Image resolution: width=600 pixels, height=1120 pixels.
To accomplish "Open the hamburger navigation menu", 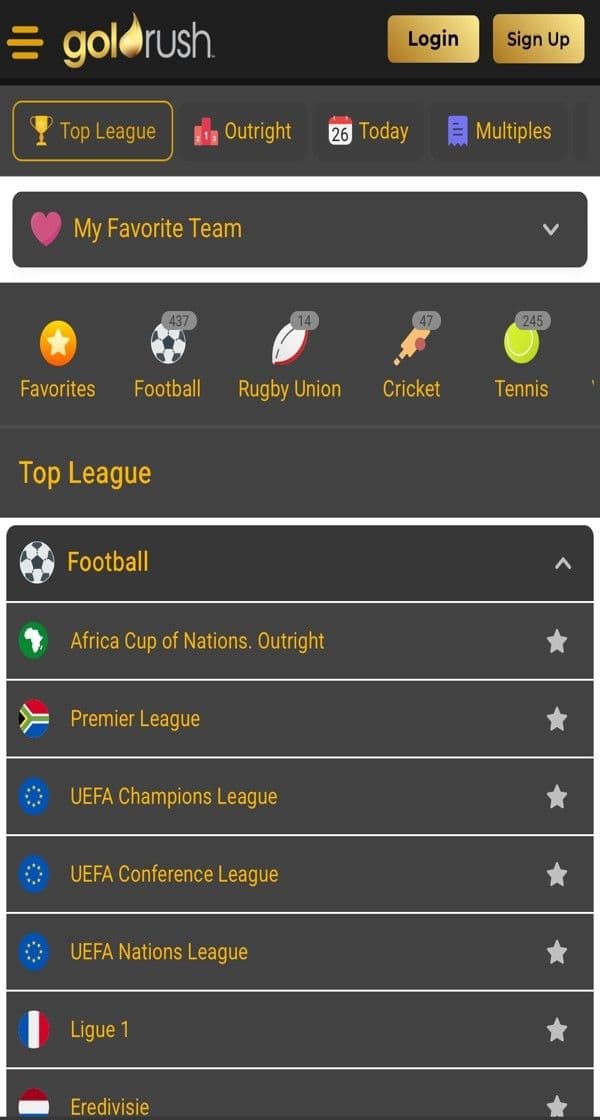I will tap(25, 42).
